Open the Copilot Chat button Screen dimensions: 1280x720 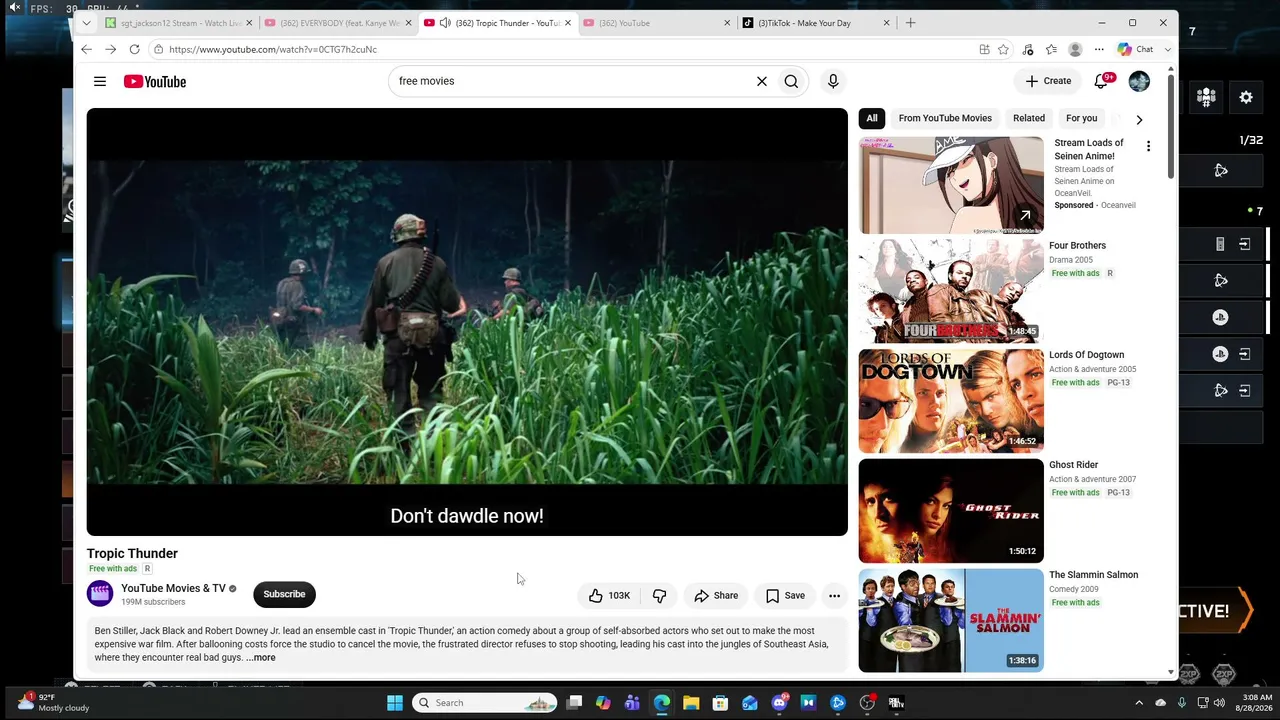pyautogui.click(x=1136, y=49)
